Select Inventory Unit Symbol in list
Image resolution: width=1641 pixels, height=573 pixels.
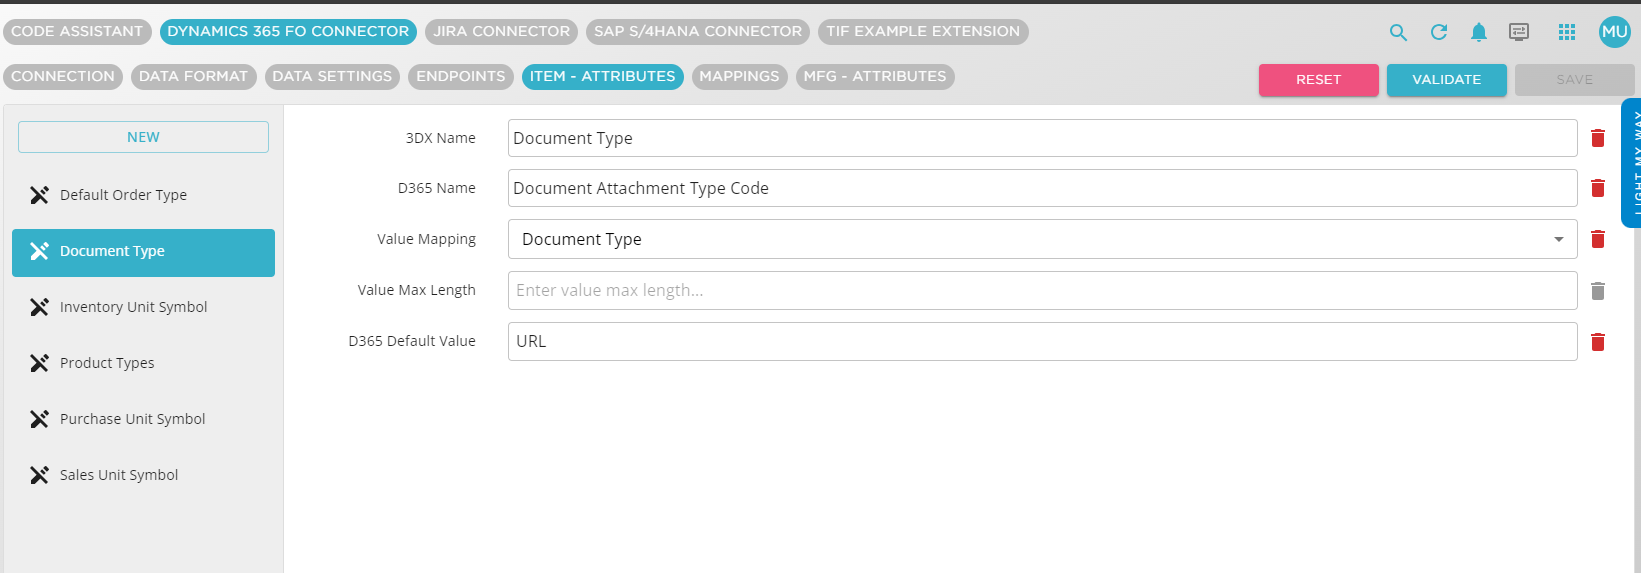pyautogui.click(x=133, y=307)
